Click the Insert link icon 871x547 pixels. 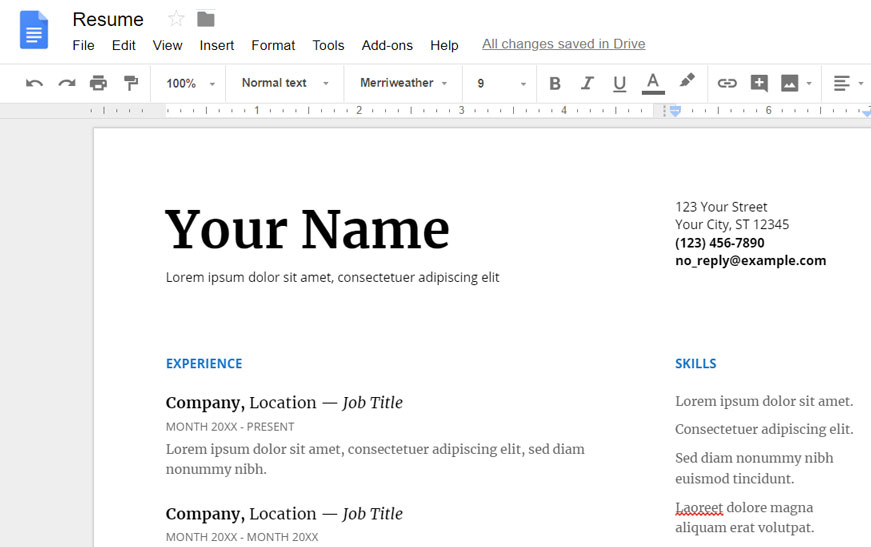point(727,83)
